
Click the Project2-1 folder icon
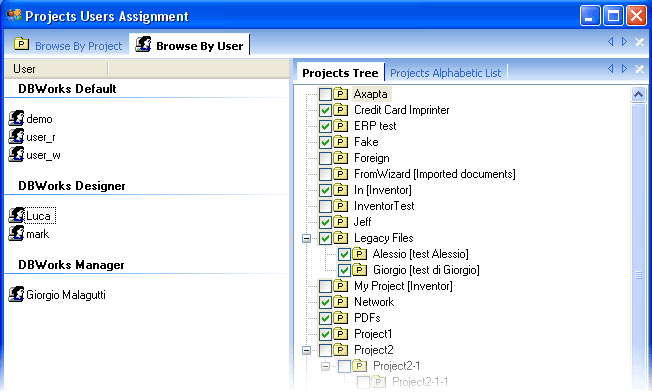(360, 366)
